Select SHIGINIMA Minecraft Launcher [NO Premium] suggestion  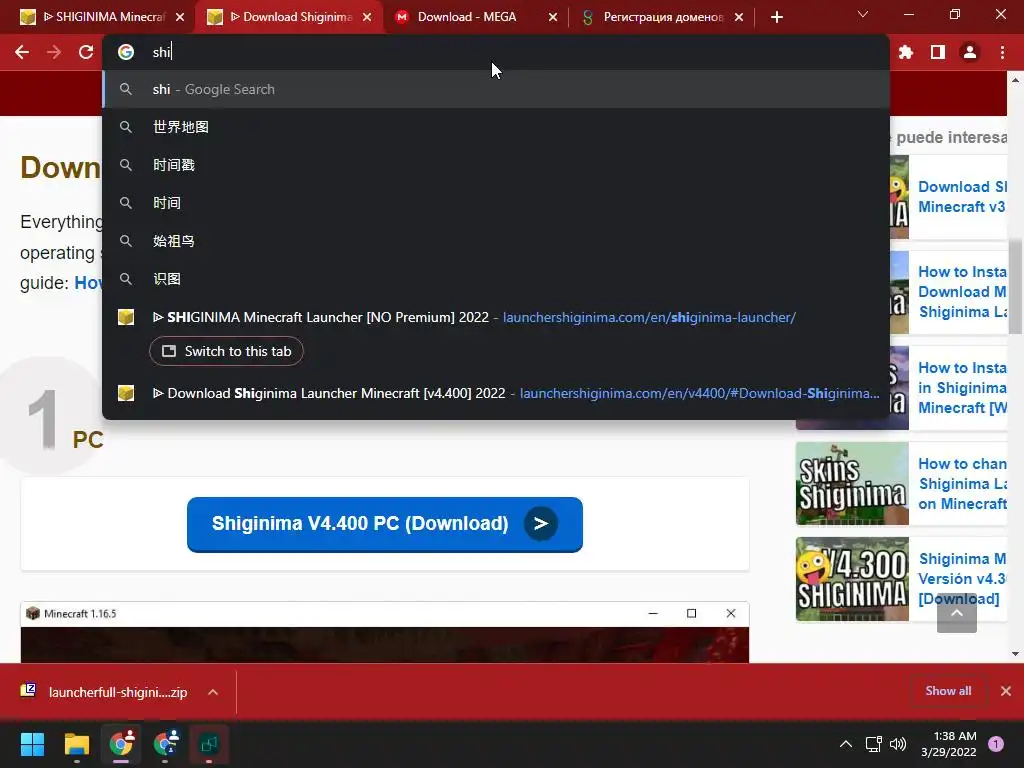496,317
